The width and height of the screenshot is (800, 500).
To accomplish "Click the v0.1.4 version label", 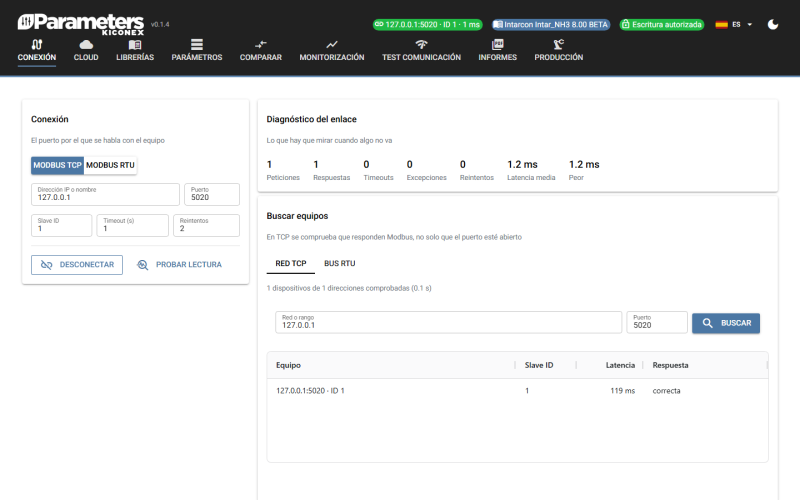I will [x=160, y=24].
